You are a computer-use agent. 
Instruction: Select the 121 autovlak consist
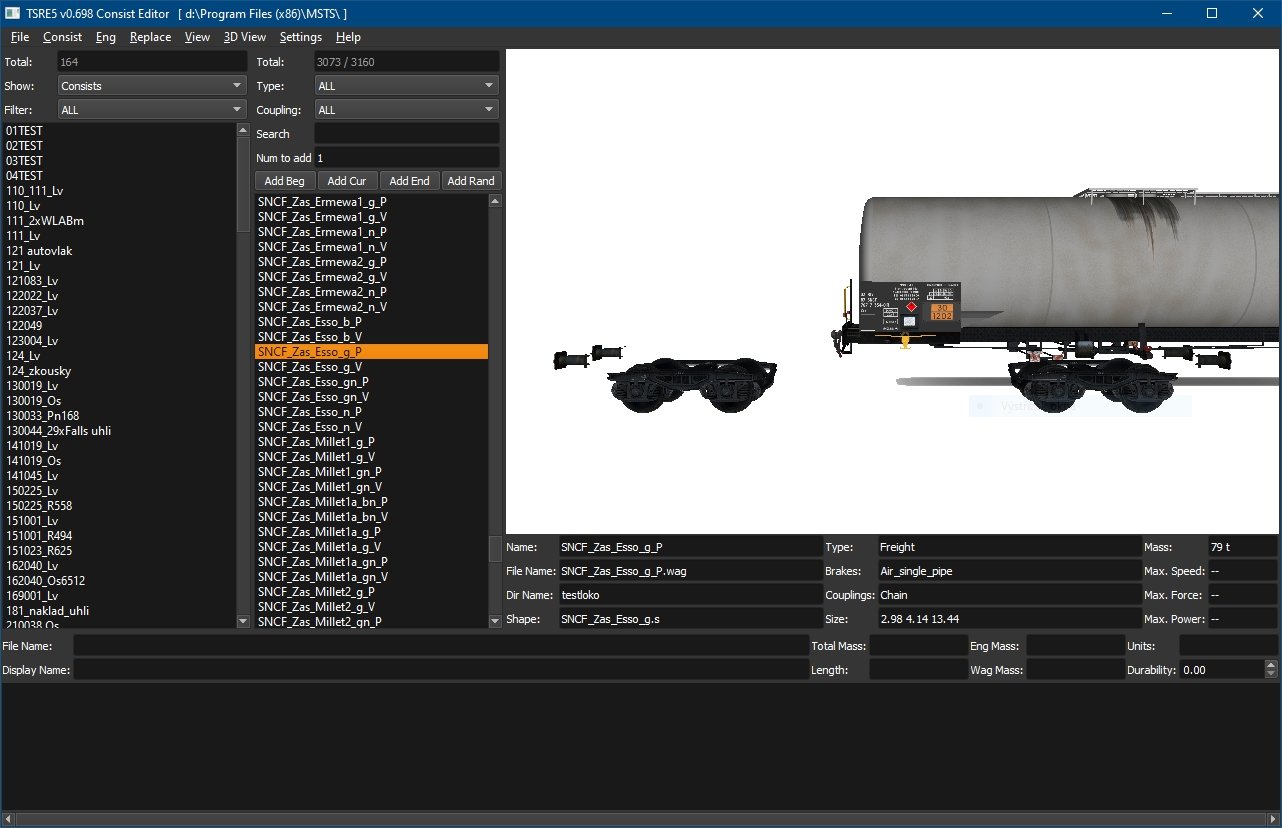(x=39, y=251)
